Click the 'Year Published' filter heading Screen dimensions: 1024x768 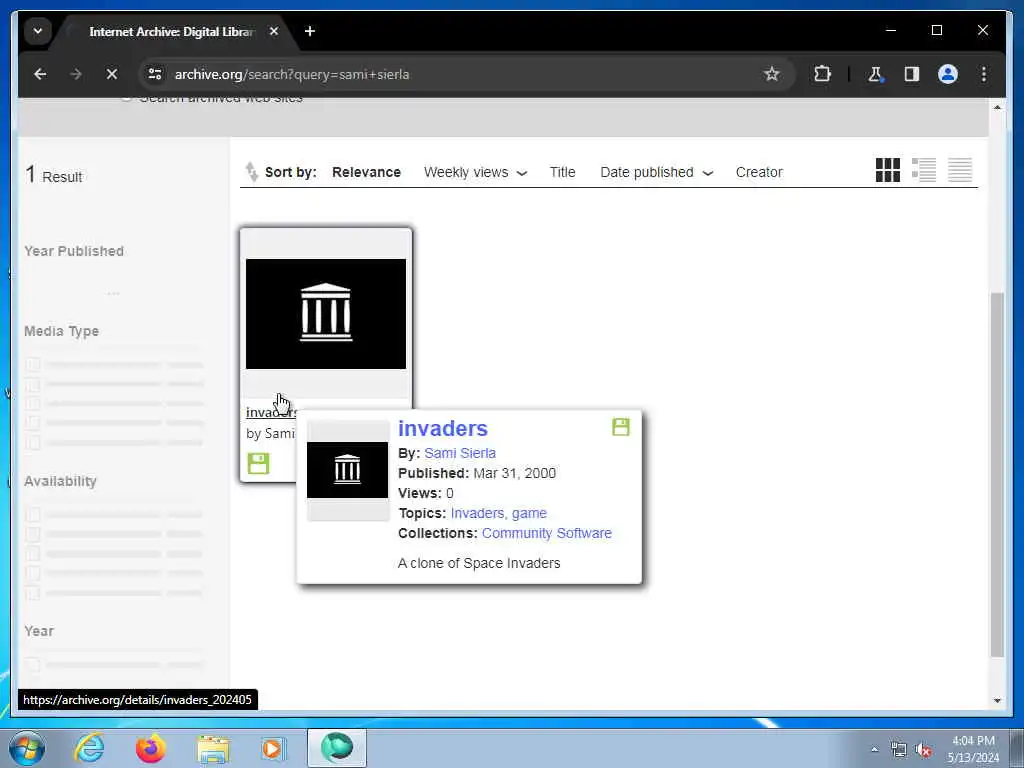pyautogui.click(x=74, y=251)
